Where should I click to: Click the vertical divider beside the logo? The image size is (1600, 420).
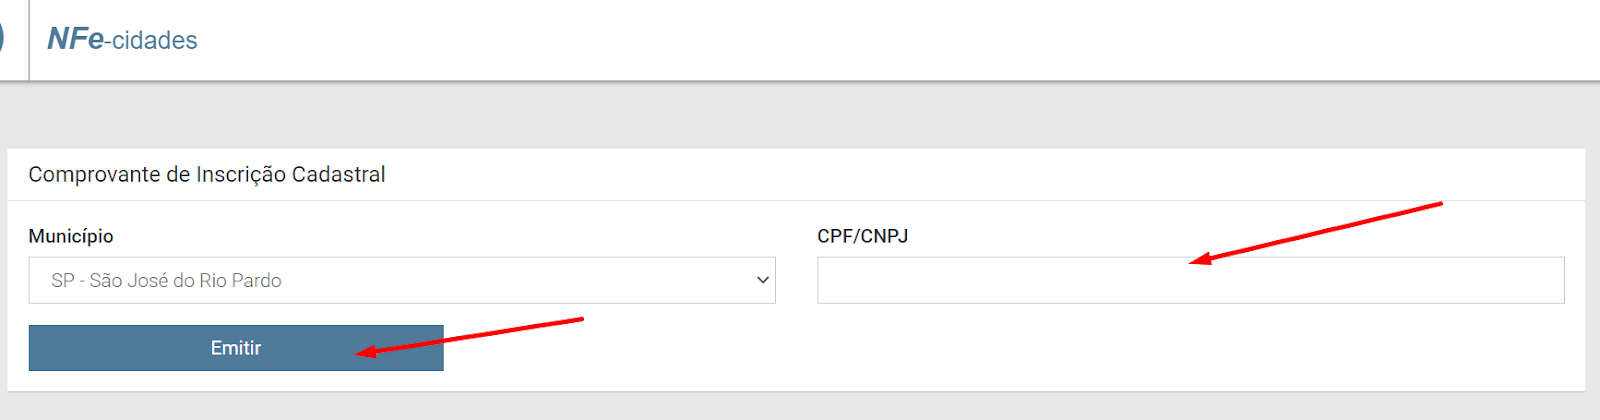tap(29, 40)
